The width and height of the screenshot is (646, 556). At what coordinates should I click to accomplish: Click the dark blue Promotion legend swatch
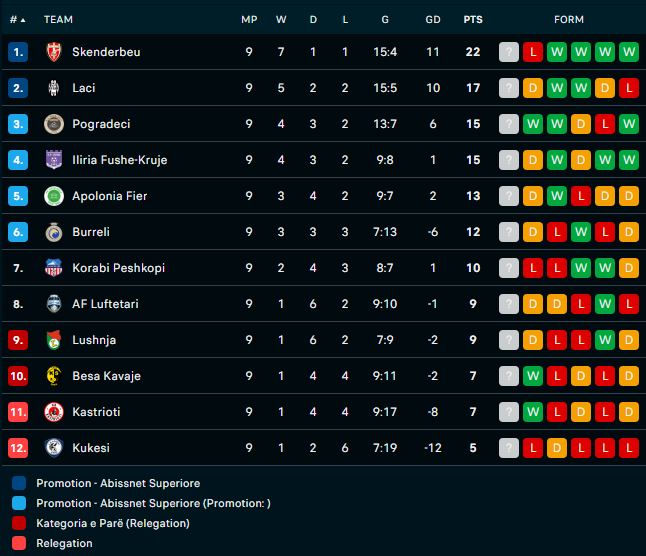[x=20, y=483]
